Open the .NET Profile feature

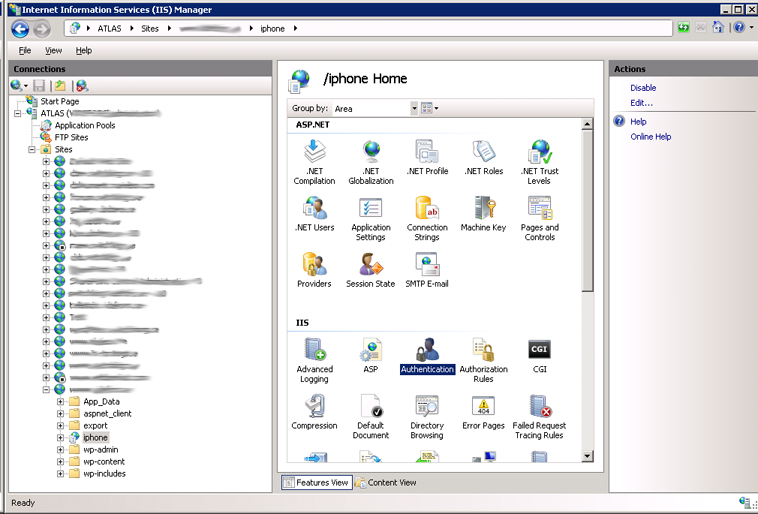tap(427, 157)
